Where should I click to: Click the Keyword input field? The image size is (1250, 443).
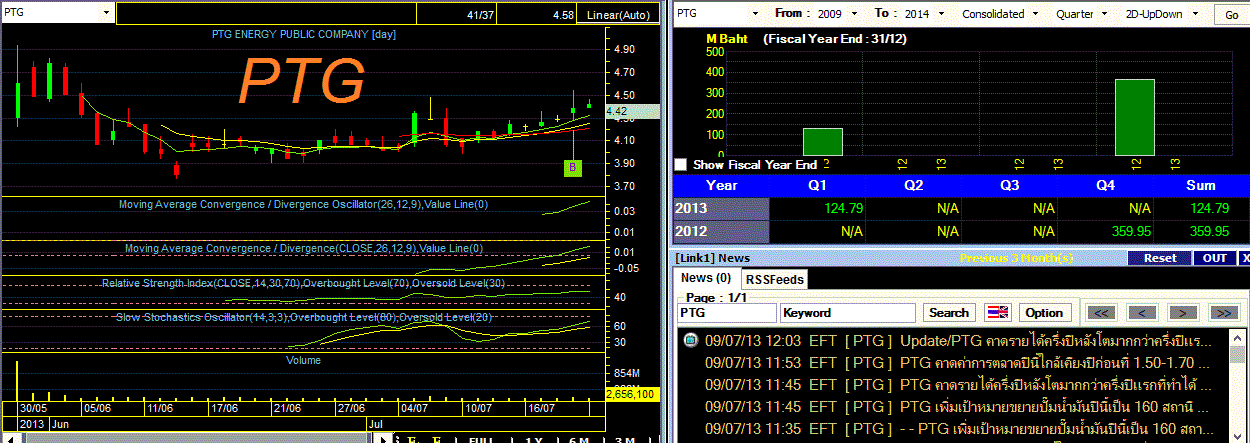(848, 313)
